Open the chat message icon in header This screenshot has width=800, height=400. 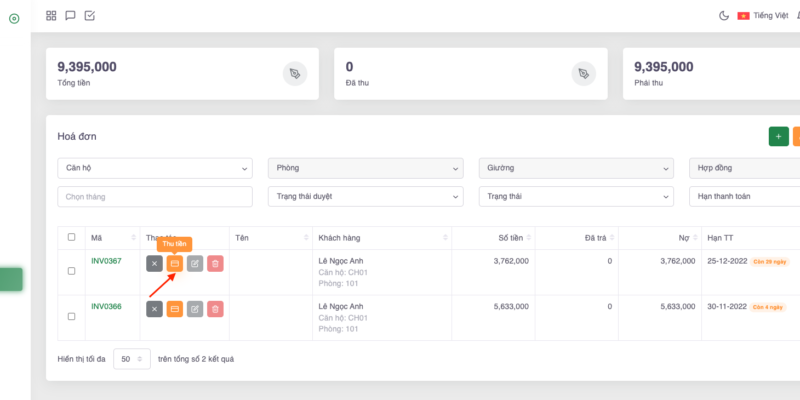click(x=70, y=15)
